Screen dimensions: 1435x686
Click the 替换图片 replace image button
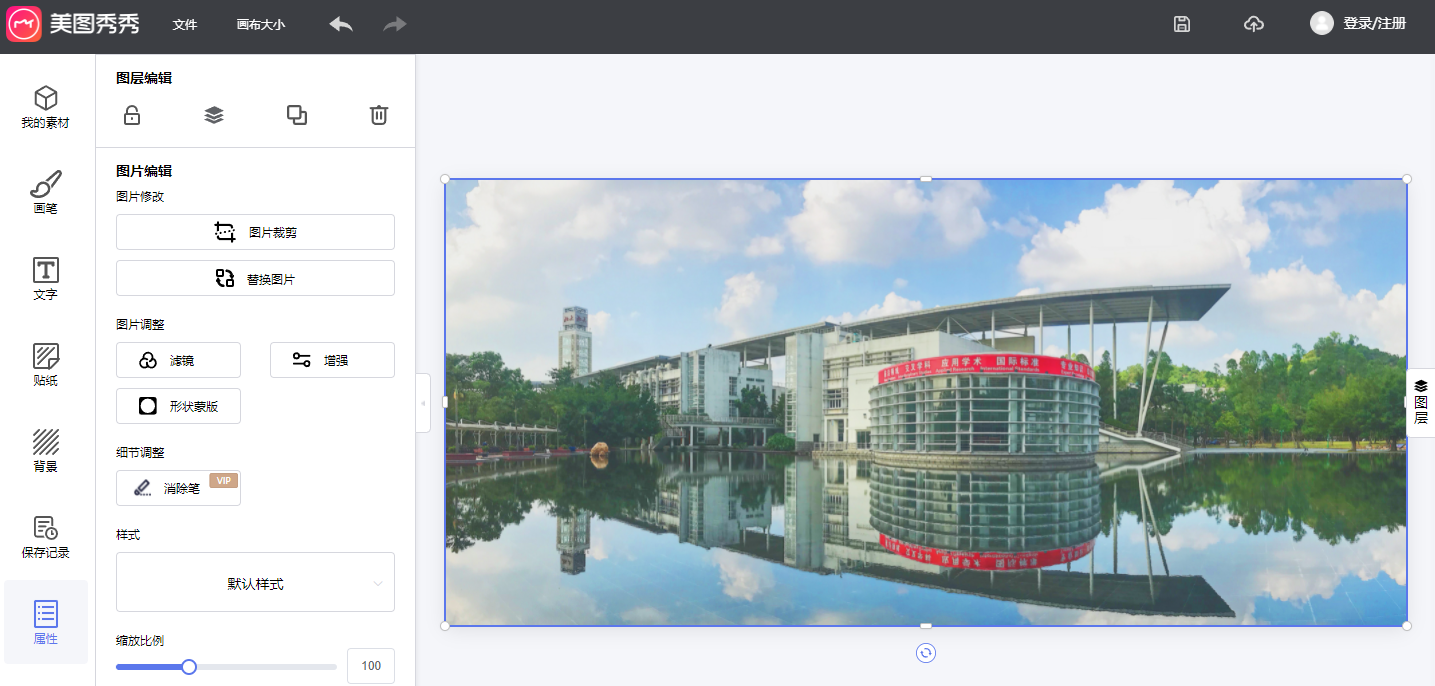[x=255, y=278]
